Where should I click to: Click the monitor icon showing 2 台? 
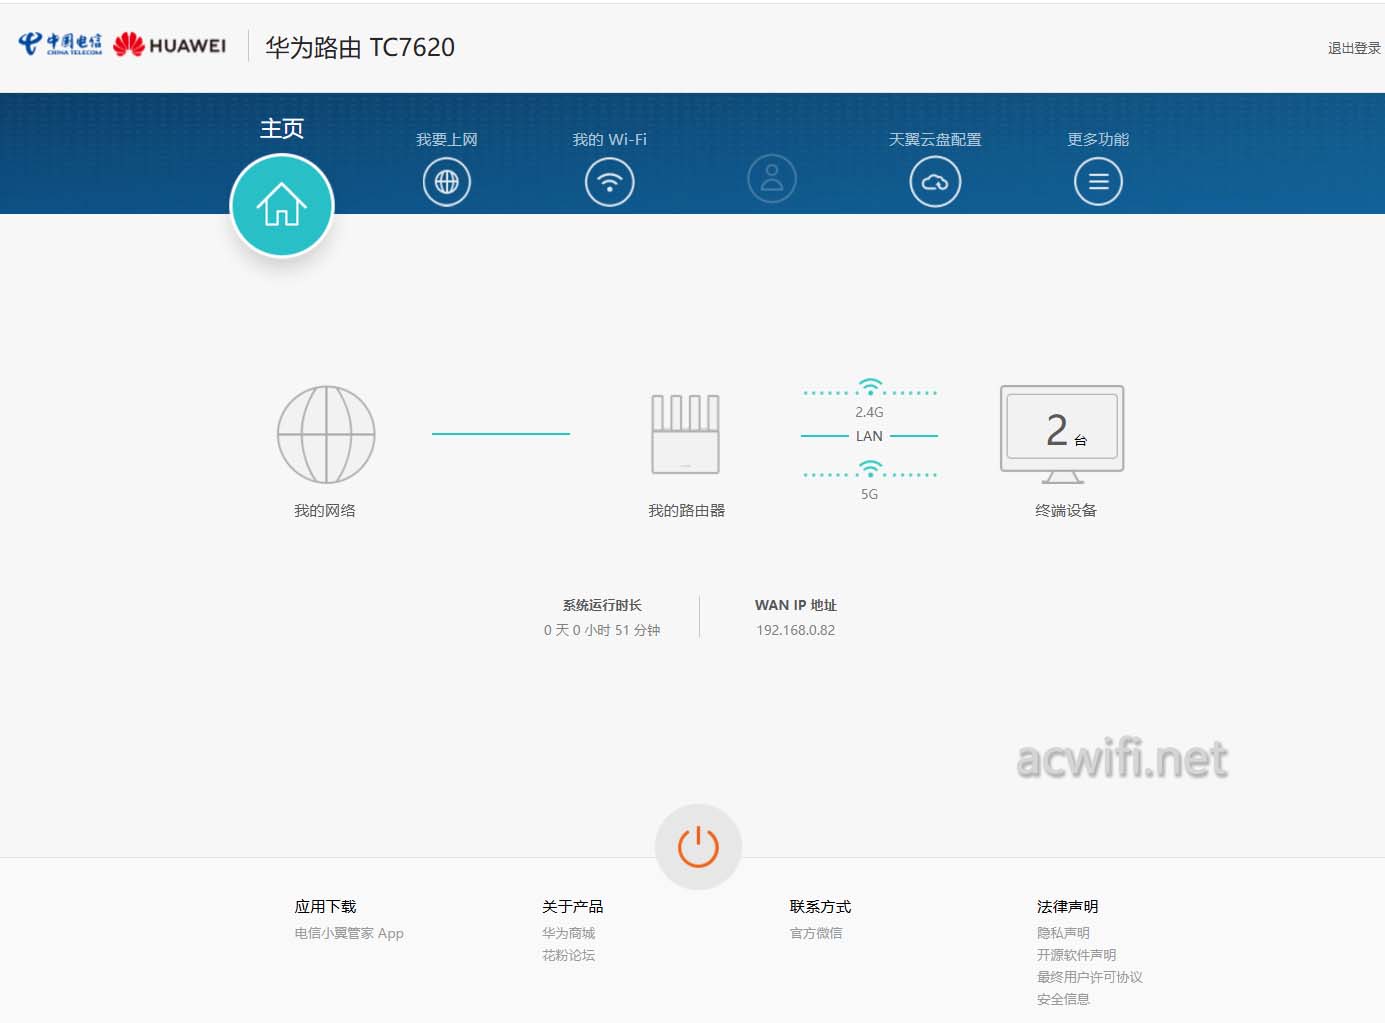coord(1062,434)
